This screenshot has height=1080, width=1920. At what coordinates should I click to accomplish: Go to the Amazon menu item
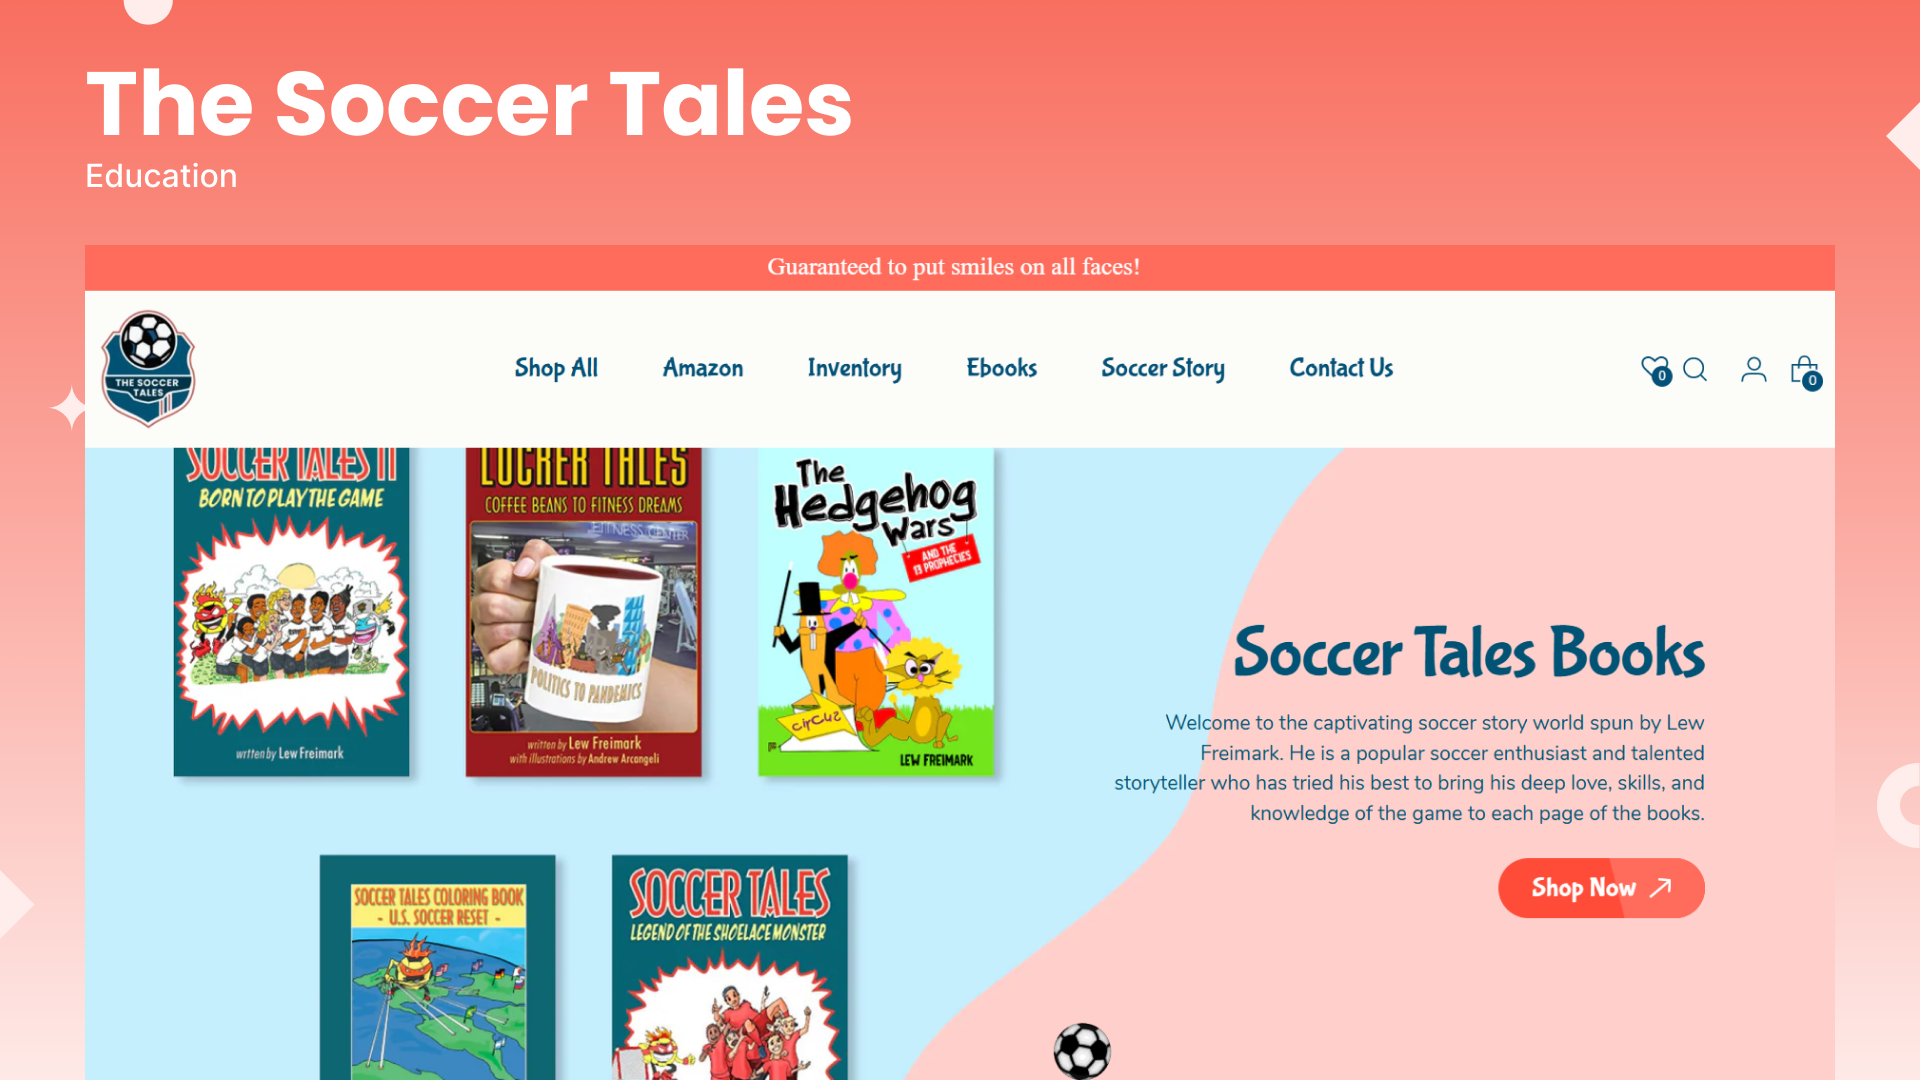(703, 368)
